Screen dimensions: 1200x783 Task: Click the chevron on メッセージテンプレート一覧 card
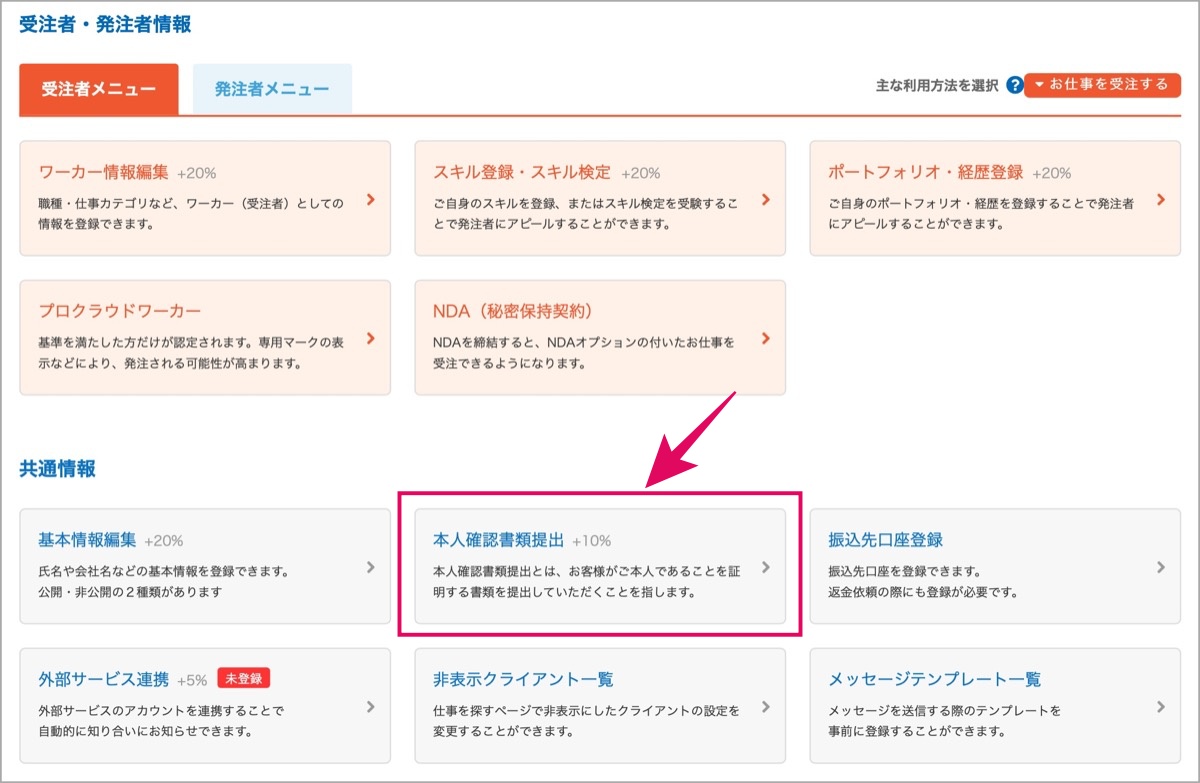[x=1160, y=706]
